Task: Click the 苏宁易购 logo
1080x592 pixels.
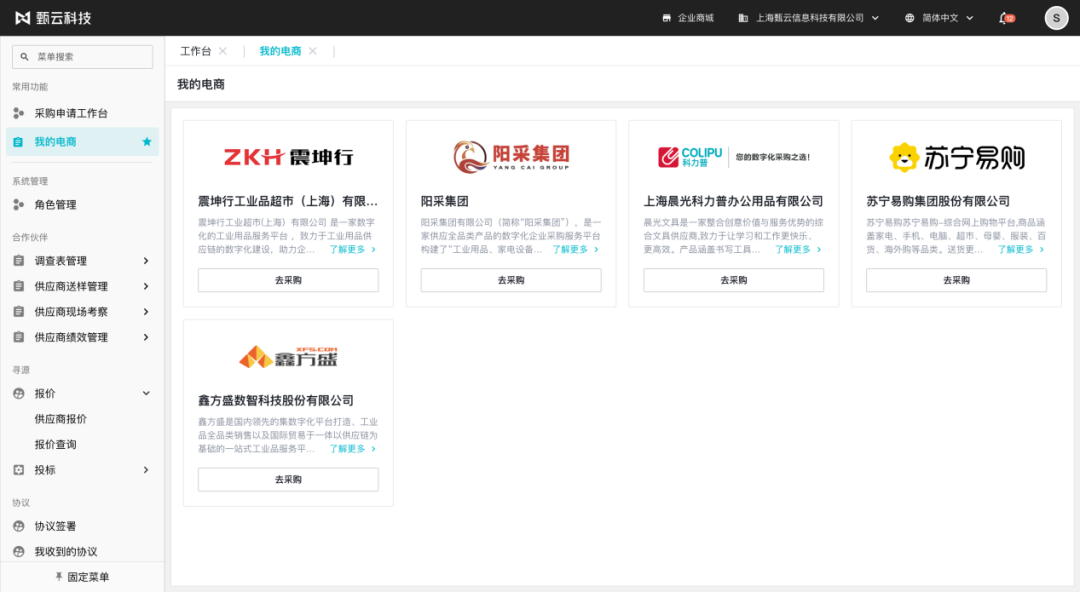Action: (x=957, y=157)
